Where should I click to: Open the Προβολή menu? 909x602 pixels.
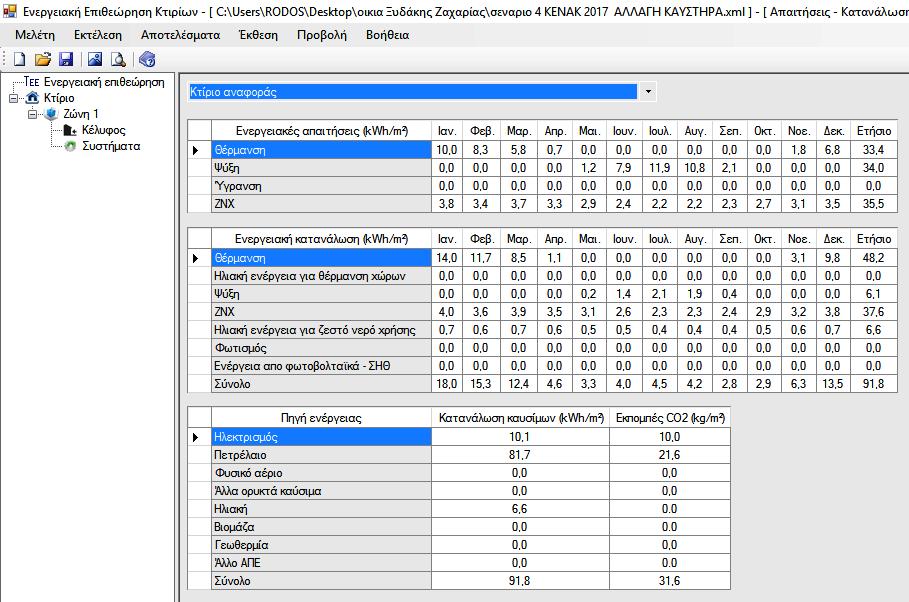pos(322,35)
